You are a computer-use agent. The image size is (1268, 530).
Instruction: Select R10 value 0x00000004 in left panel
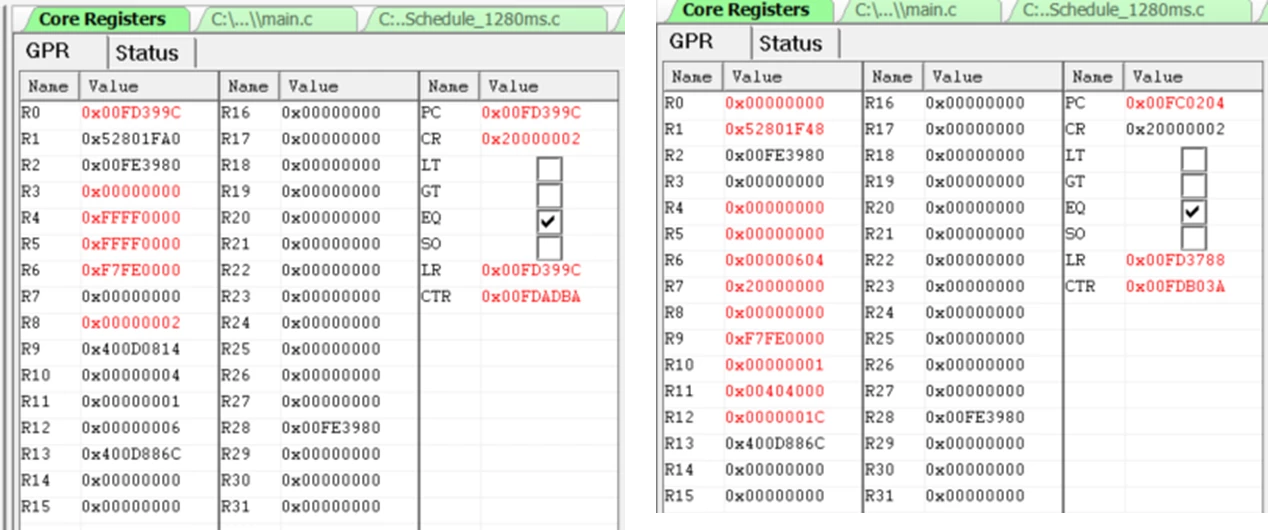click(131, 375)
